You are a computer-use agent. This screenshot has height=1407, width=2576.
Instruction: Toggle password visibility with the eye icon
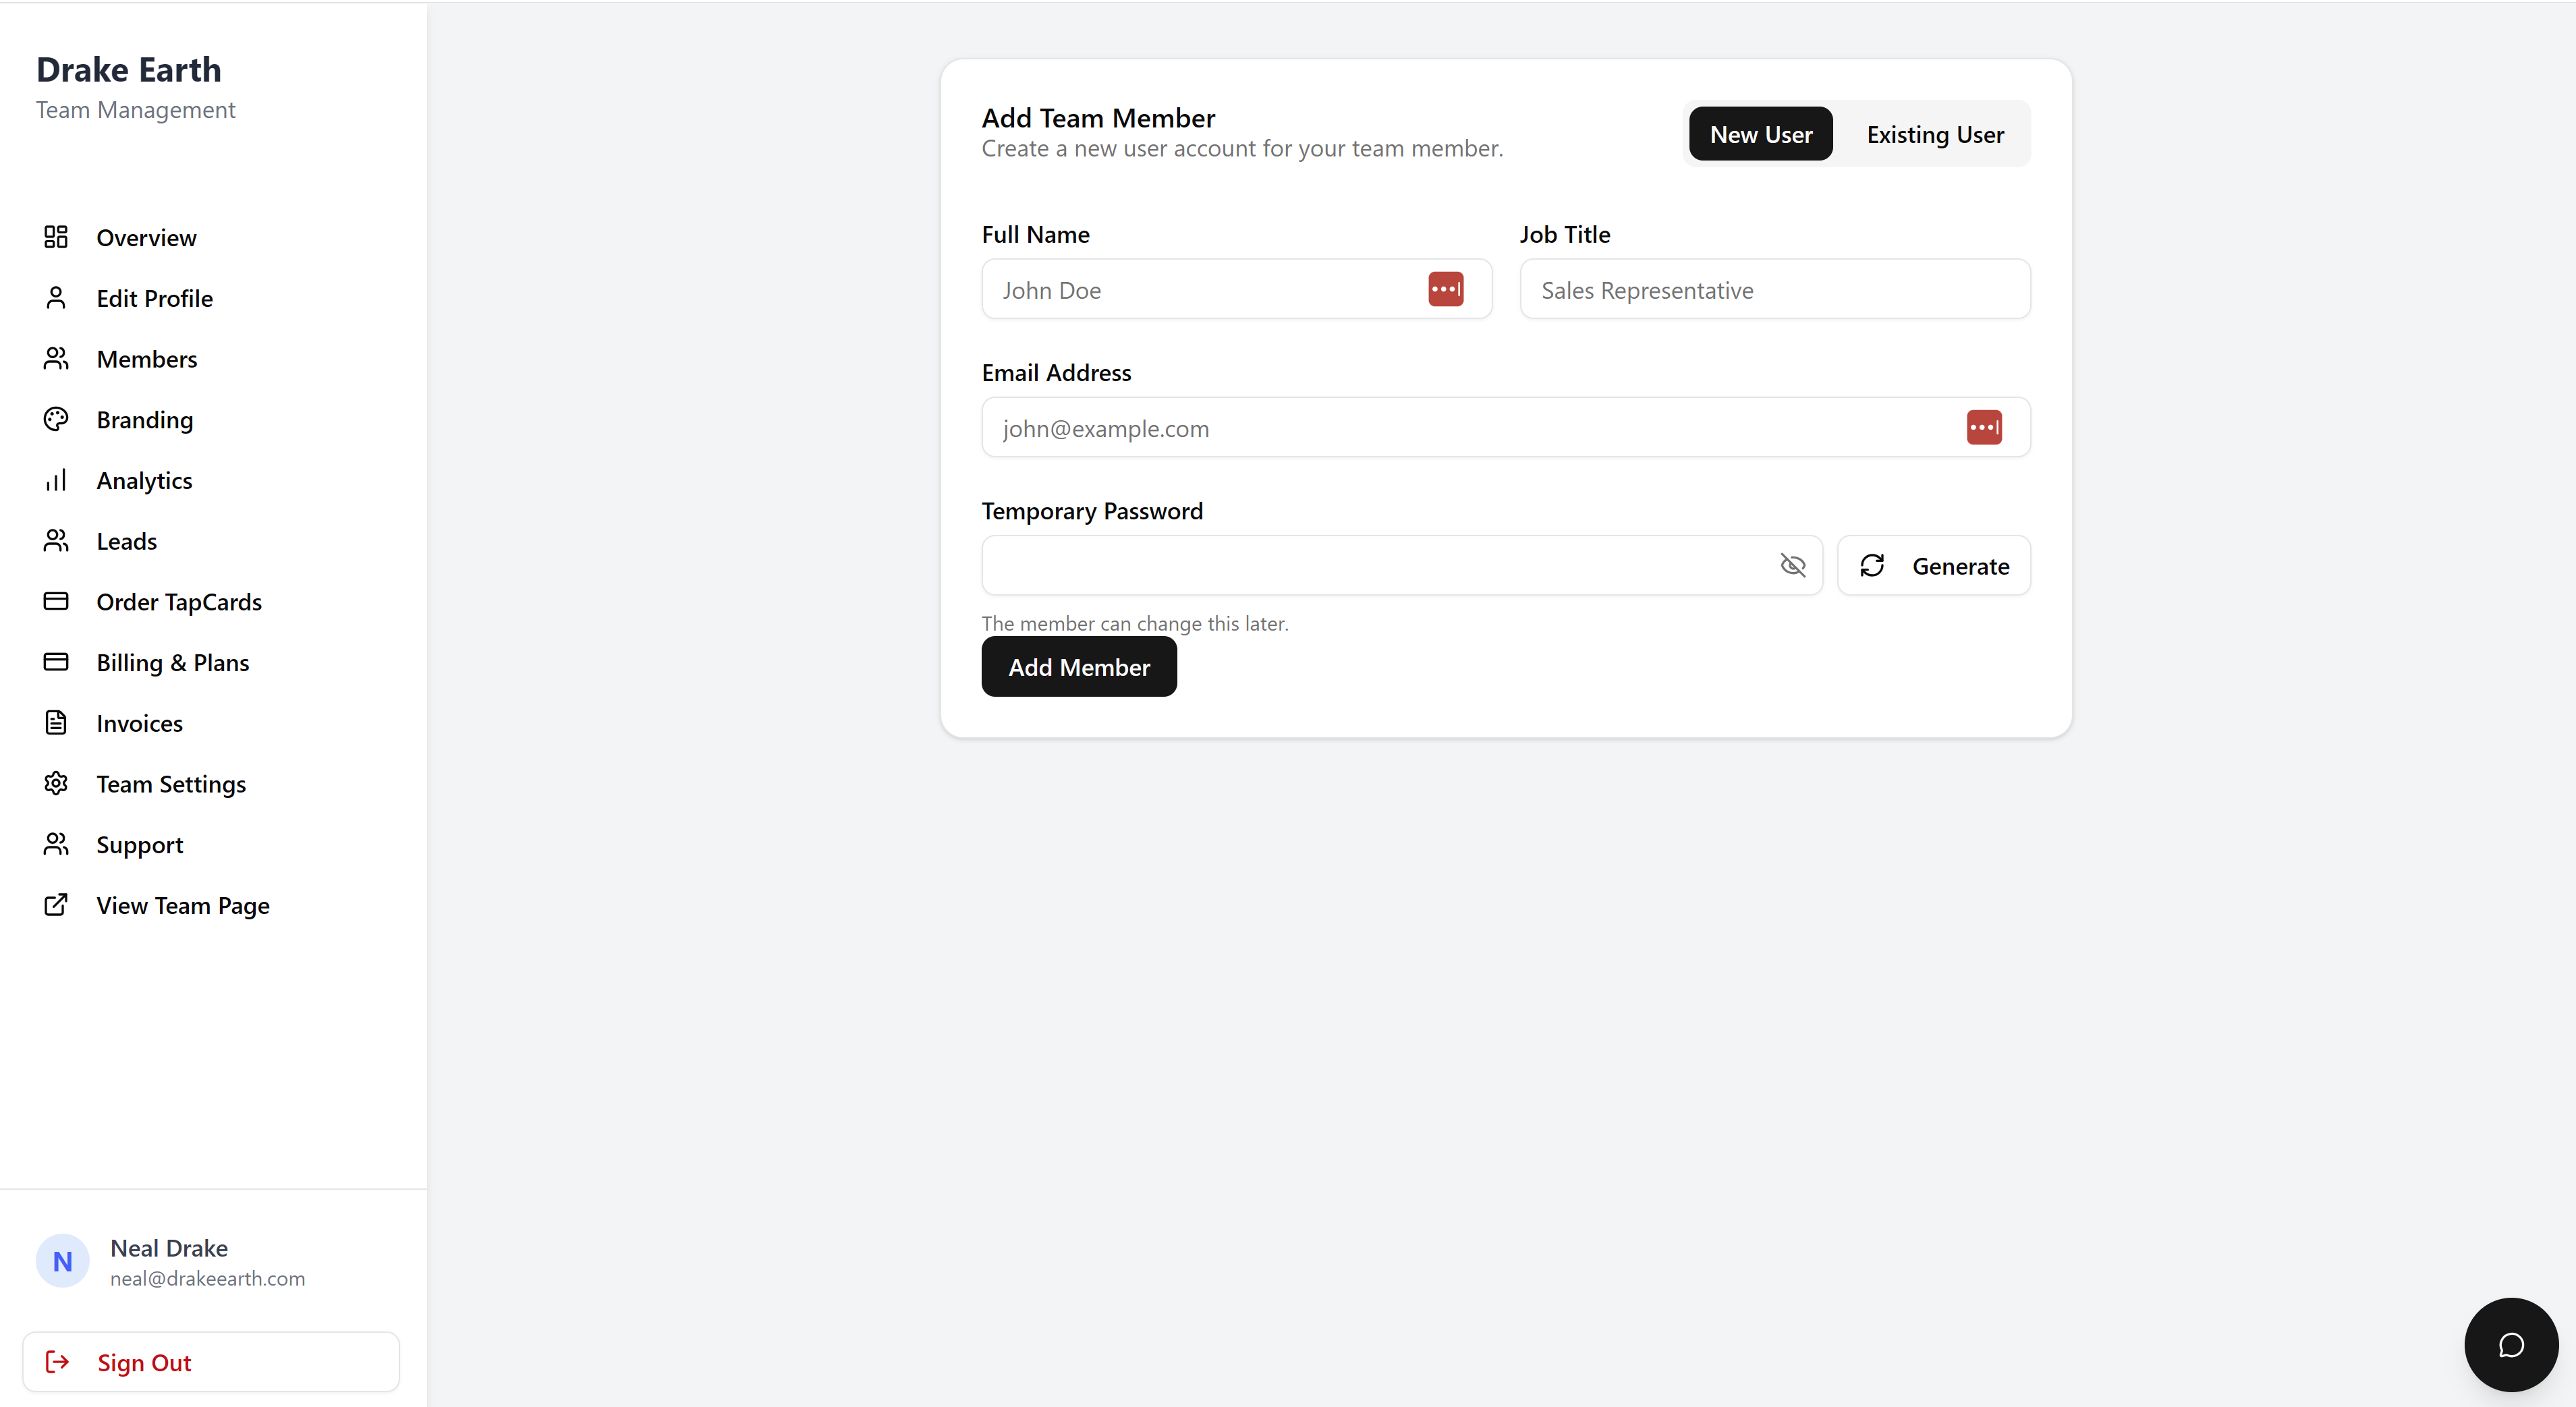1793,565
